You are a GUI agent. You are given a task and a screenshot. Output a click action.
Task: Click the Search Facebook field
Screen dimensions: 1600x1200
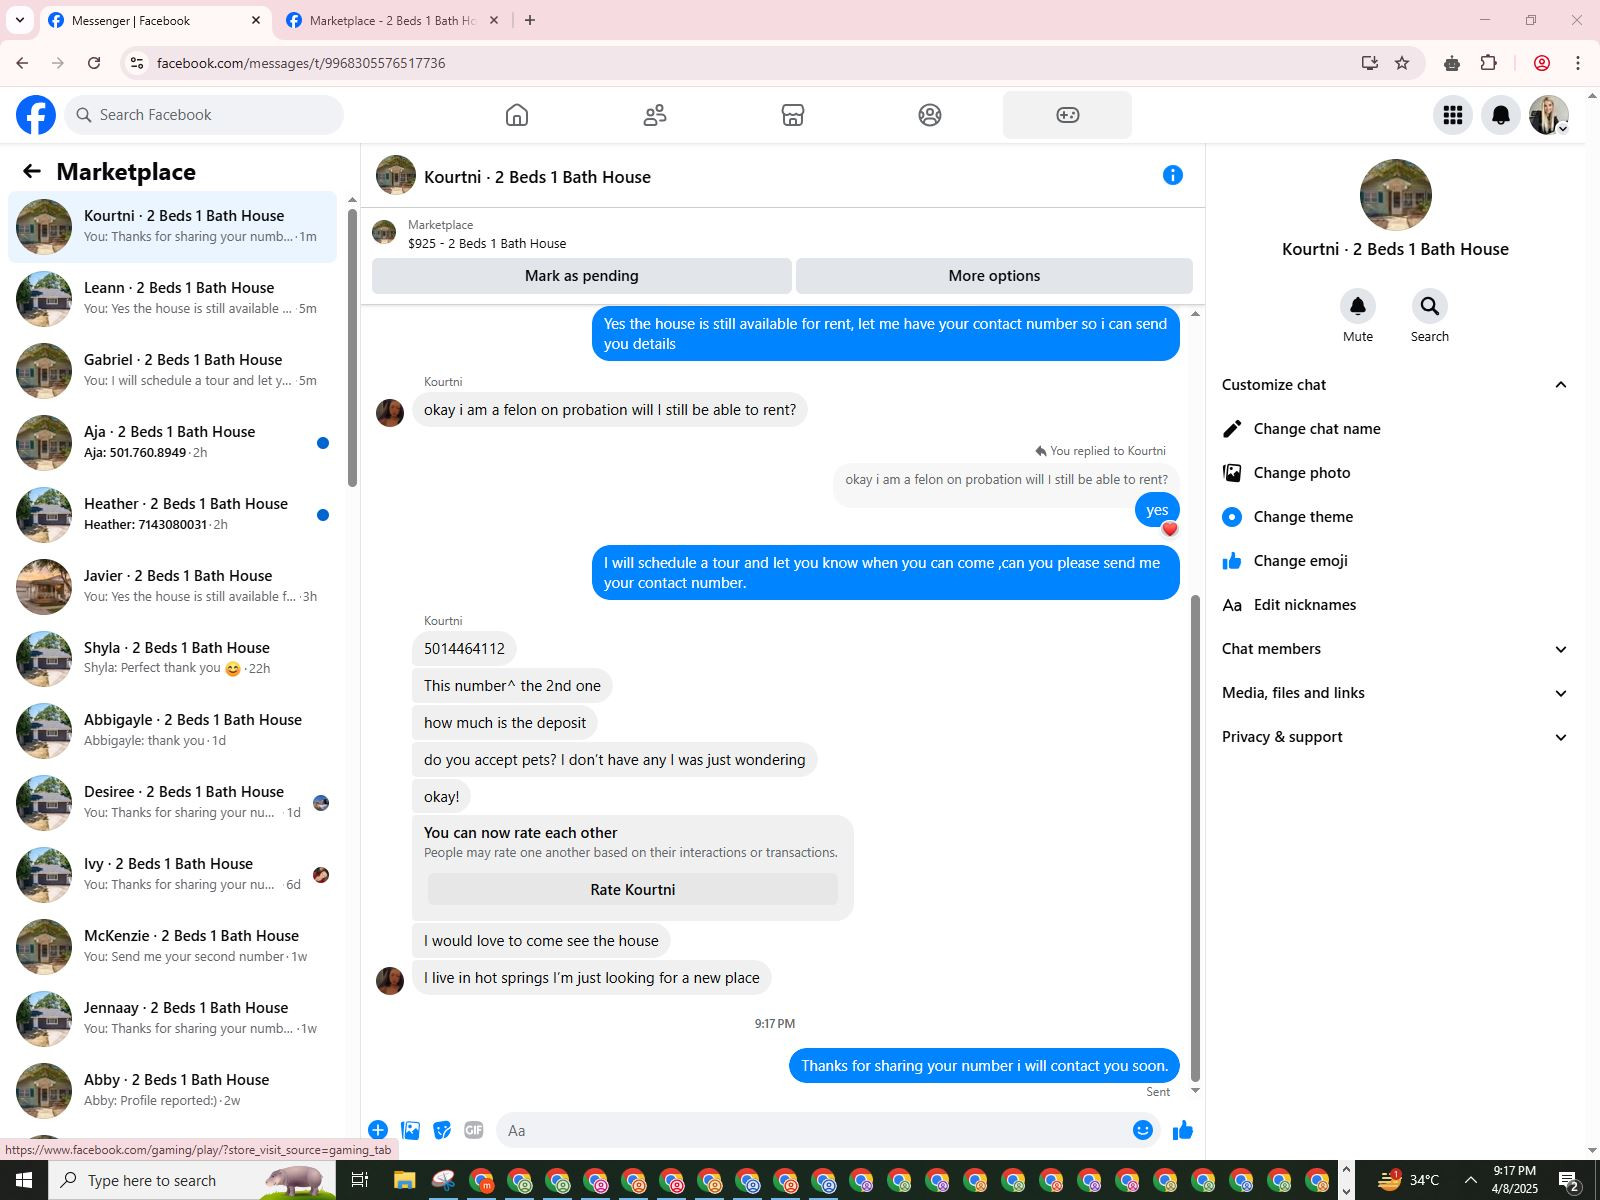[x=204, y=115]
